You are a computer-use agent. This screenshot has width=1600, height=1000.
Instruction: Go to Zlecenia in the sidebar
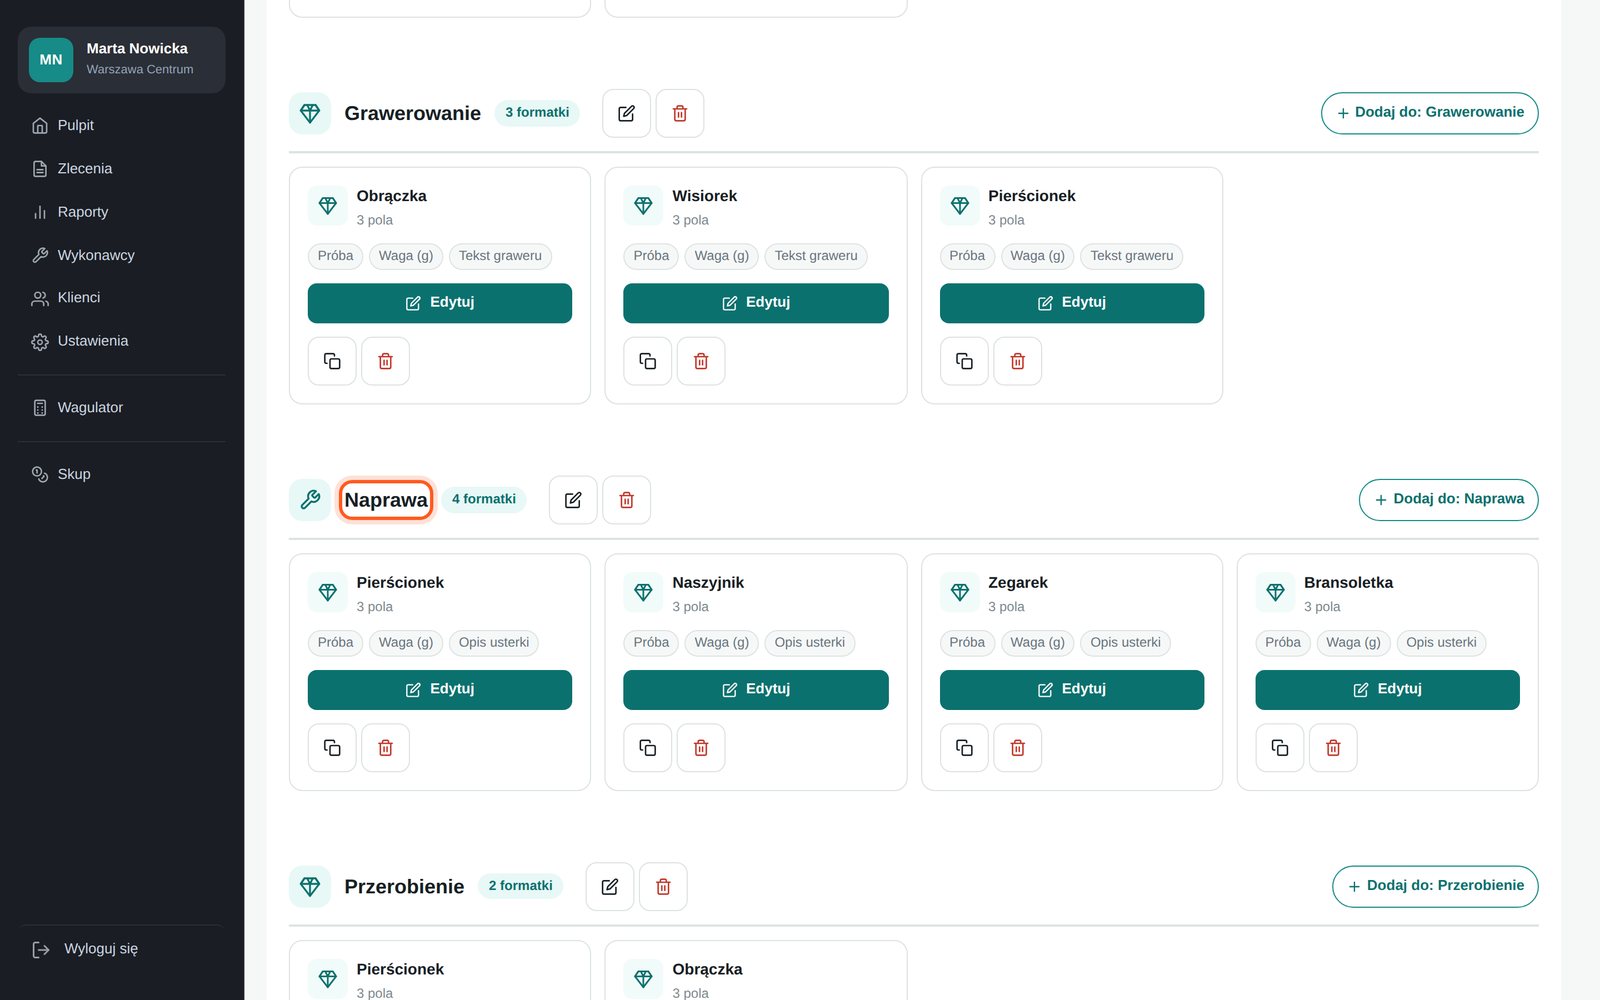click(x=122, y=169)
